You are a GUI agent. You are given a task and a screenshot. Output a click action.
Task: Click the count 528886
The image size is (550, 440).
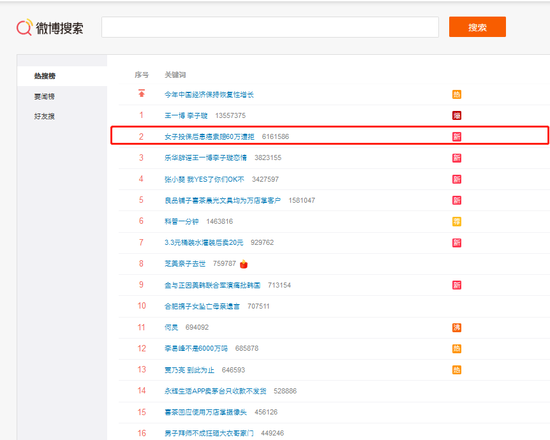point(285,391)
